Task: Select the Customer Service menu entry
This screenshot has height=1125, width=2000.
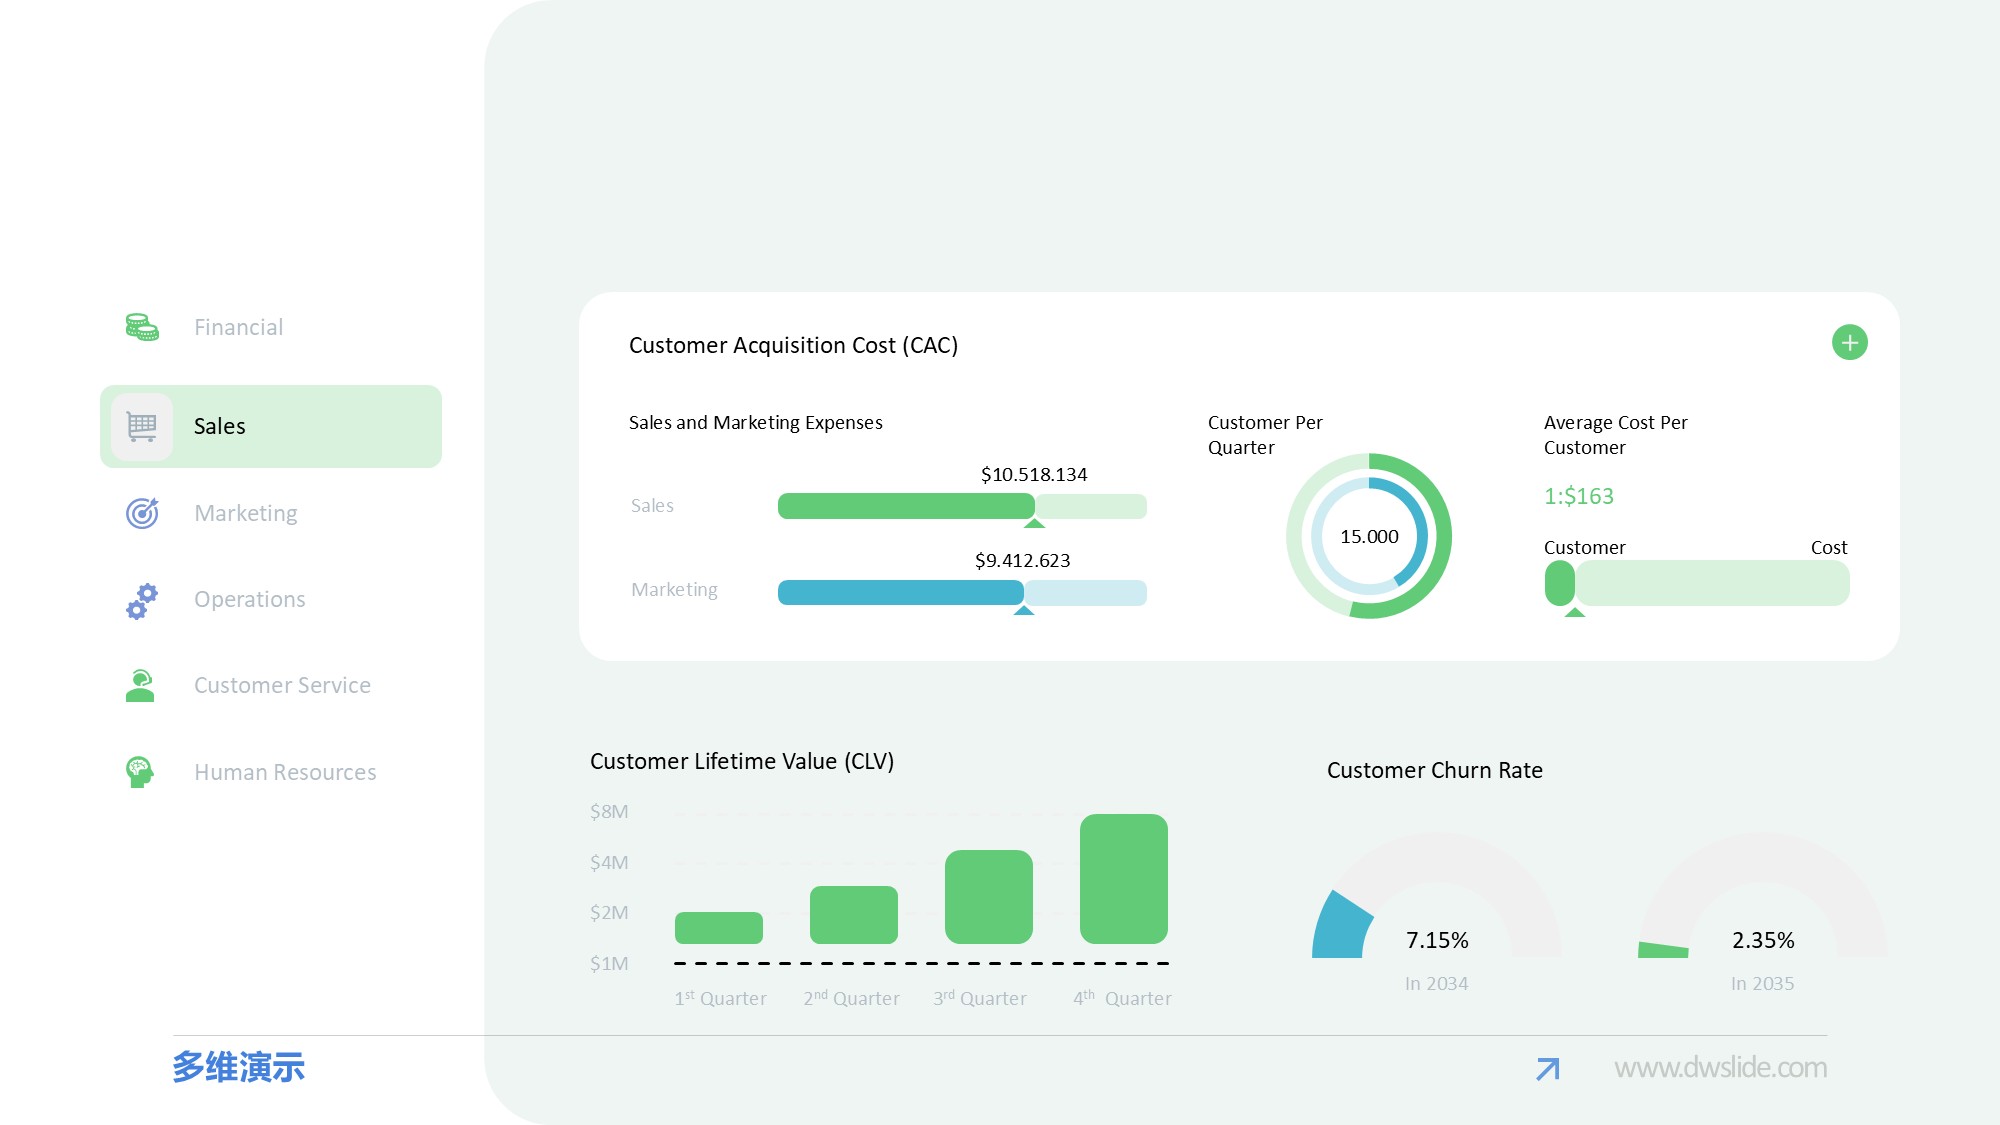Action: coord(282,686)
